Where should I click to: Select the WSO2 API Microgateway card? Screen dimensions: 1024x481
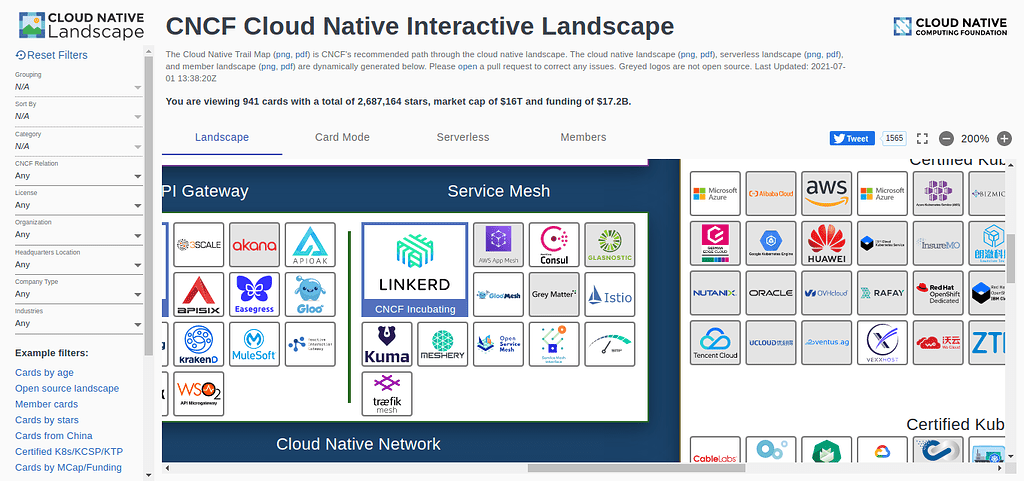[199, 394]
